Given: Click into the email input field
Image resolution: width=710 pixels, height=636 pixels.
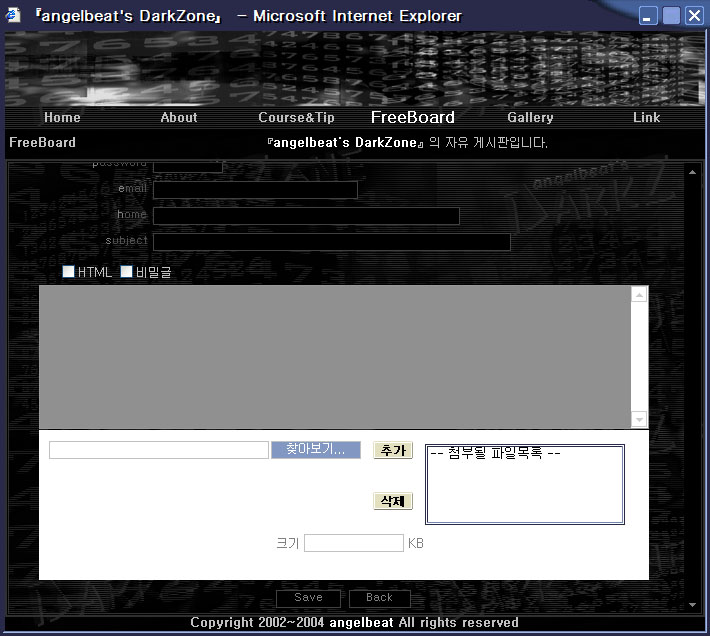Looking at the screenshot, I should click(x=255, y=190).
